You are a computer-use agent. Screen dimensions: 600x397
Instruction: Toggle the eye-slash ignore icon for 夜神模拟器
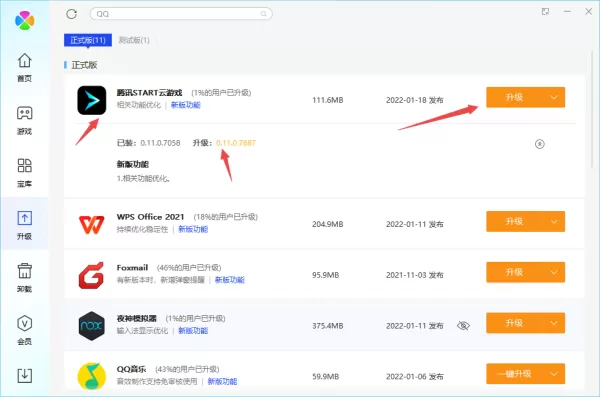point(463,326)
